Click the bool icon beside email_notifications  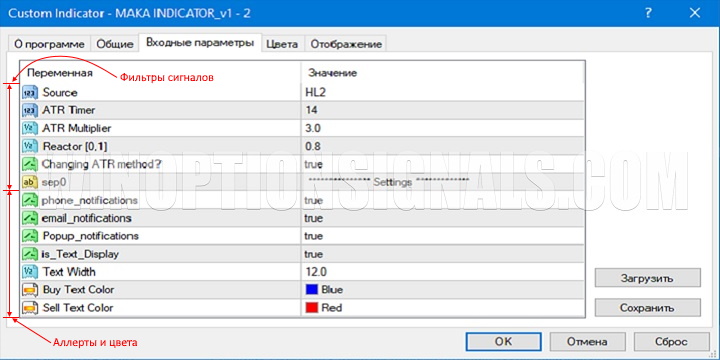pos(30,218)
